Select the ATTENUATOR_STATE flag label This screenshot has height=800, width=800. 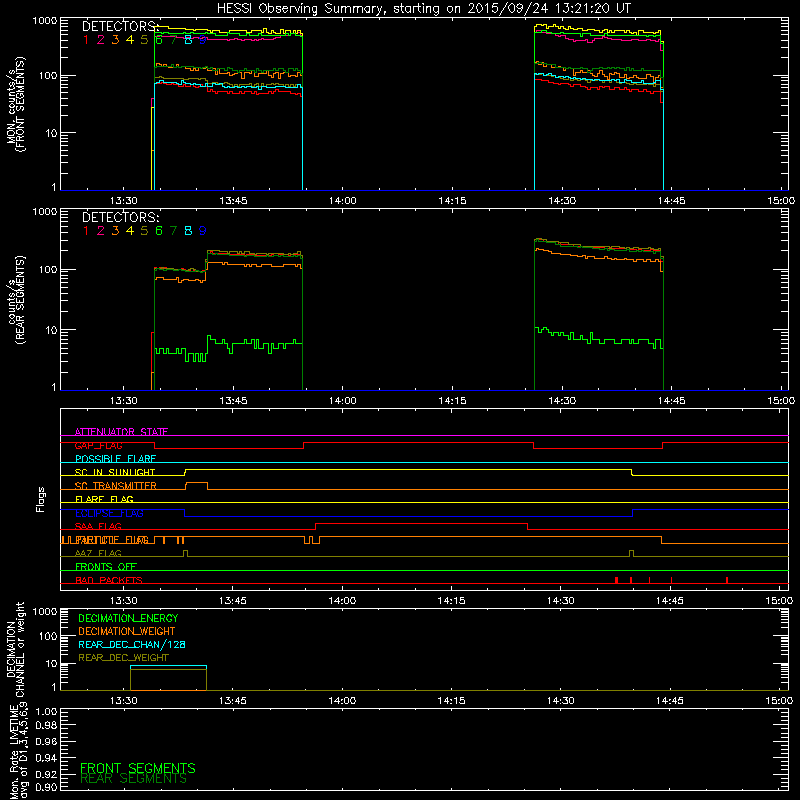[x=121, y=432]
